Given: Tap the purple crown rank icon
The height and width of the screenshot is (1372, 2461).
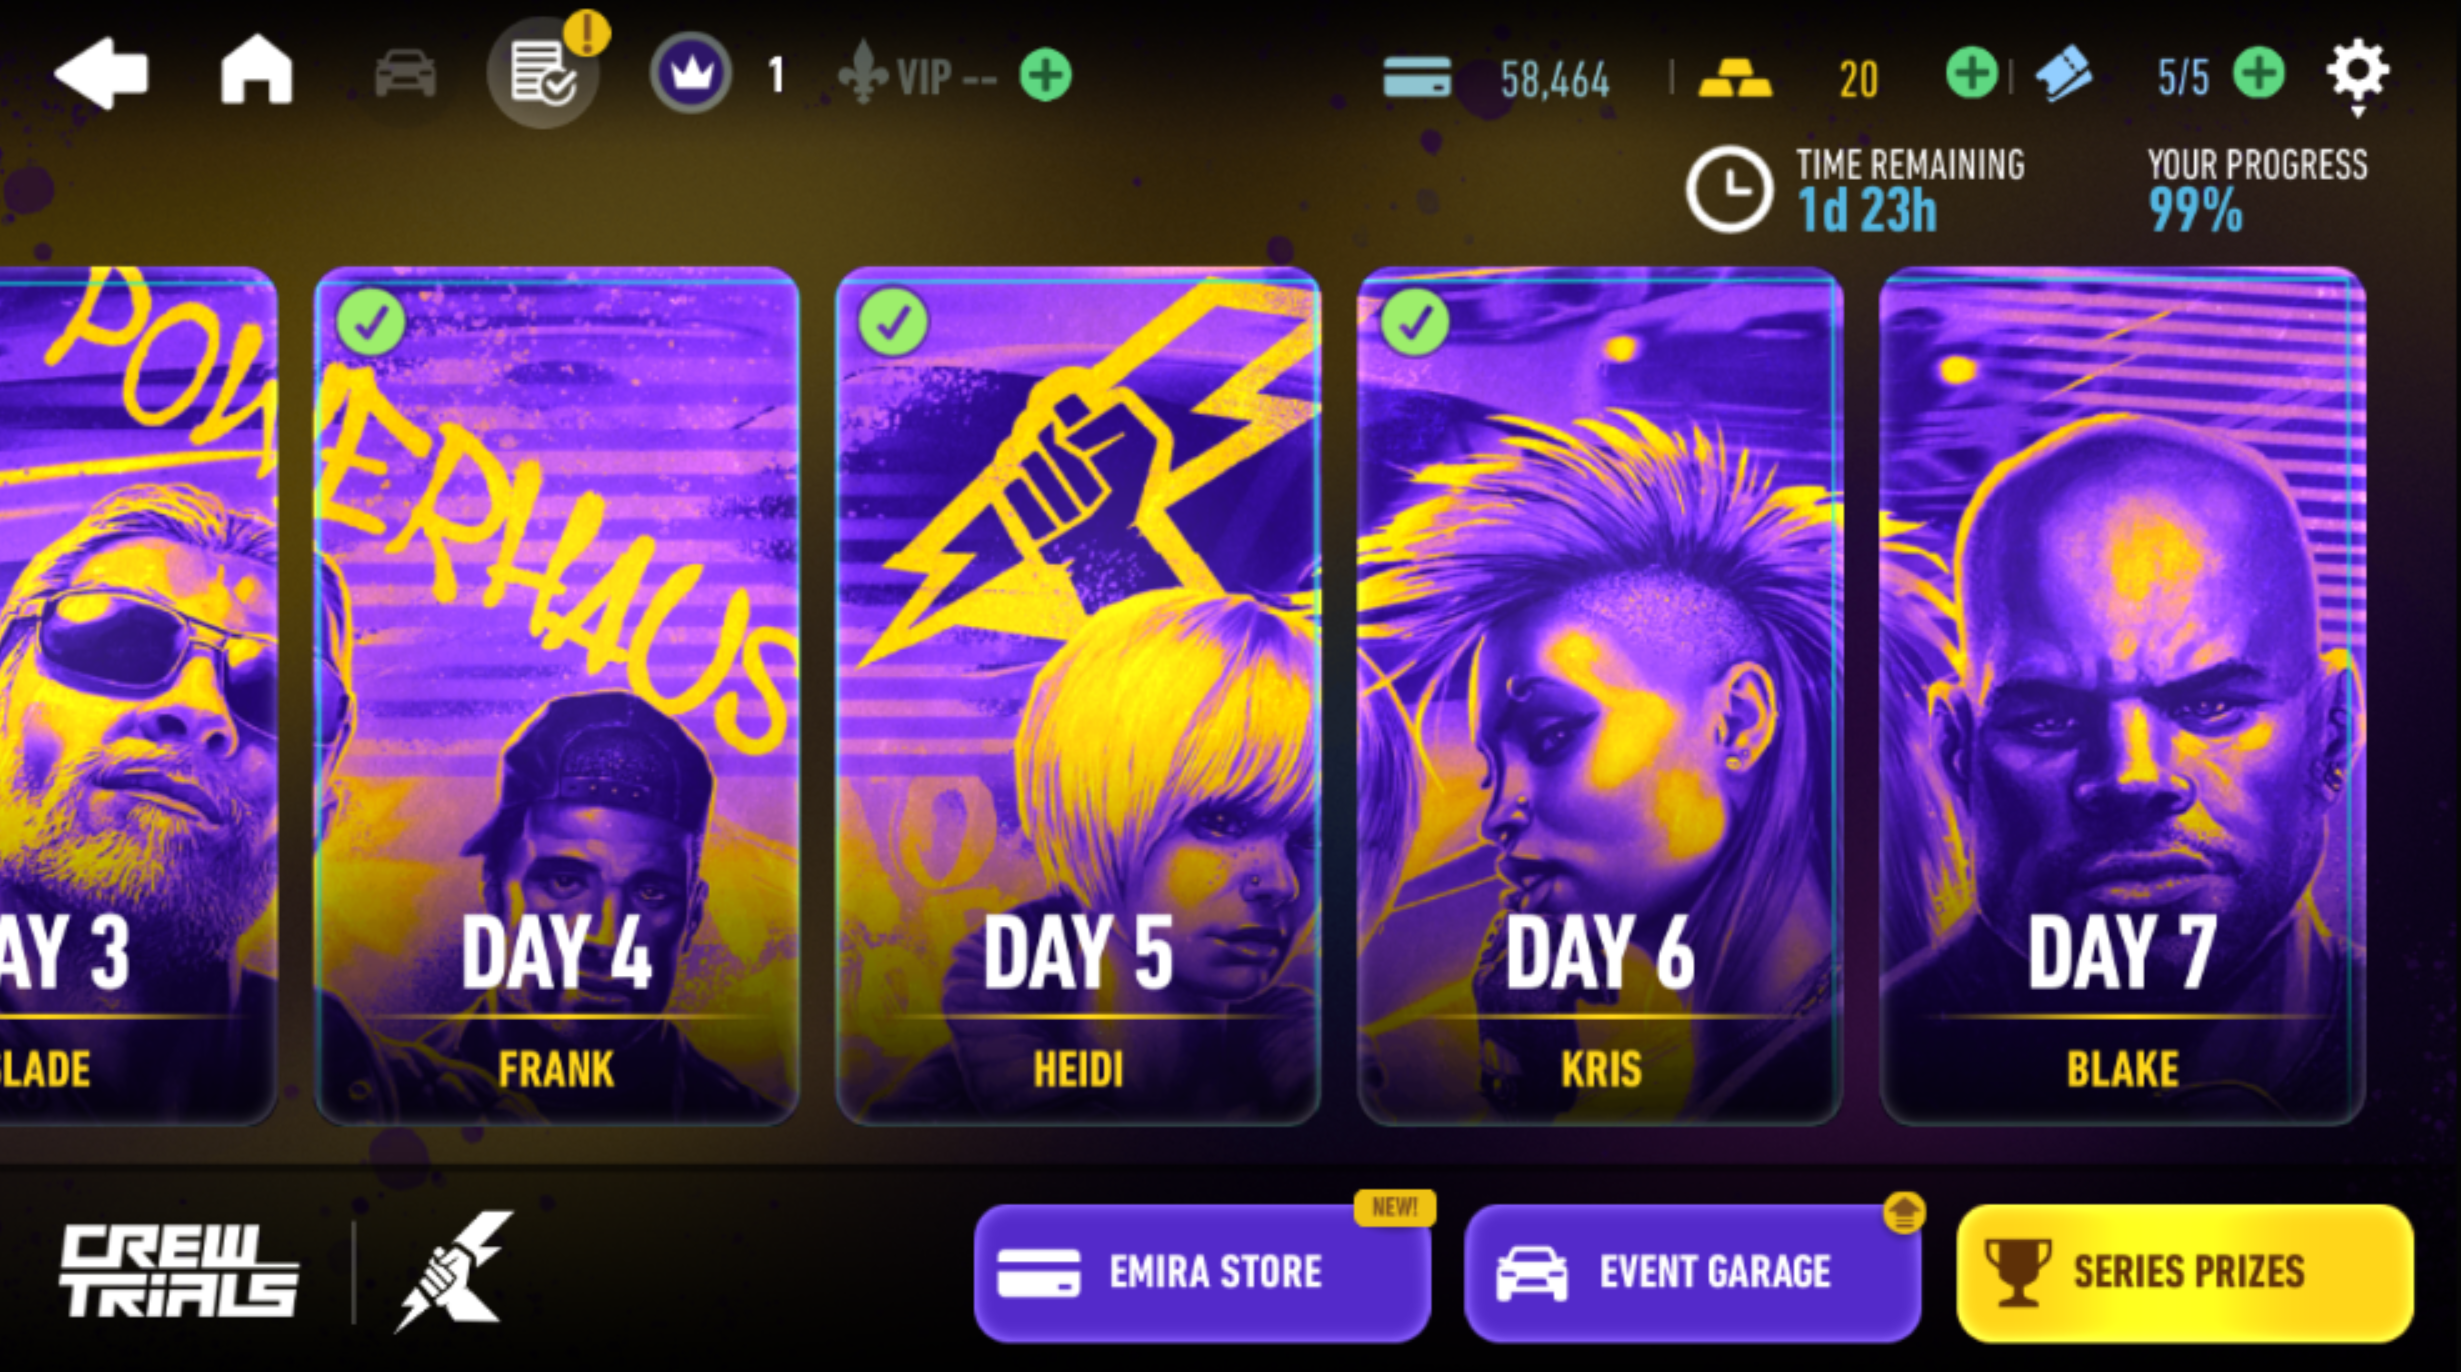Looking at the screenshot, I should click(690, 73).
